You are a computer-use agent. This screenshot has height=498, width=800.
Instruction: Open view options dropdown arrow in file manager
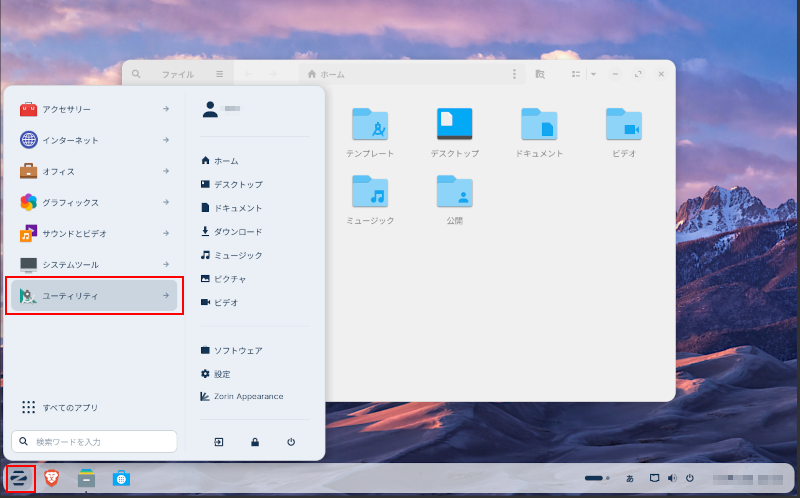click(593, 74)
